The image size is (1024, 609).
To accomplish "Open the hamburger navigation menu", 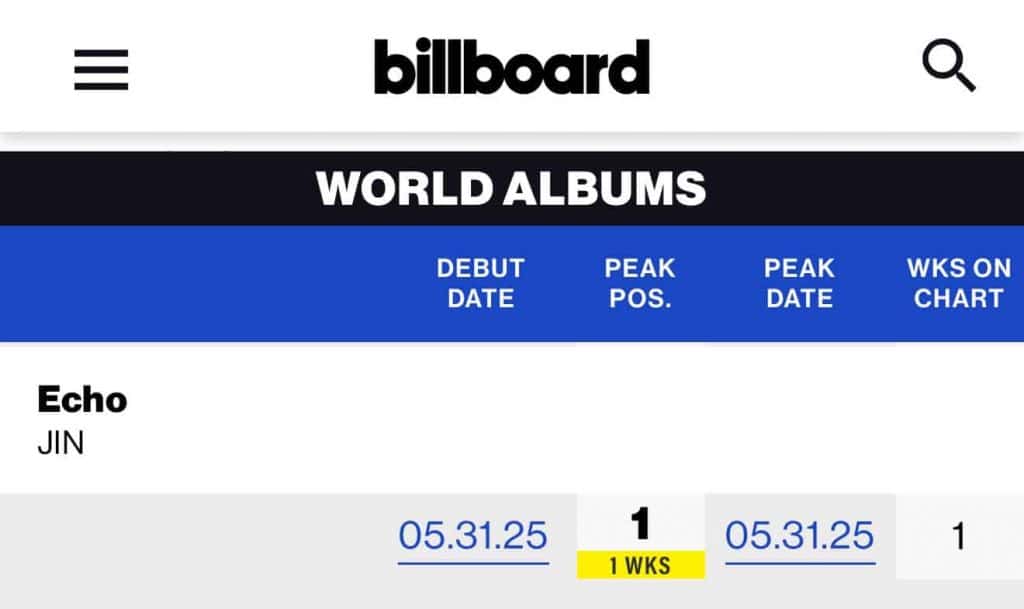I will click(x=101, y=69).
